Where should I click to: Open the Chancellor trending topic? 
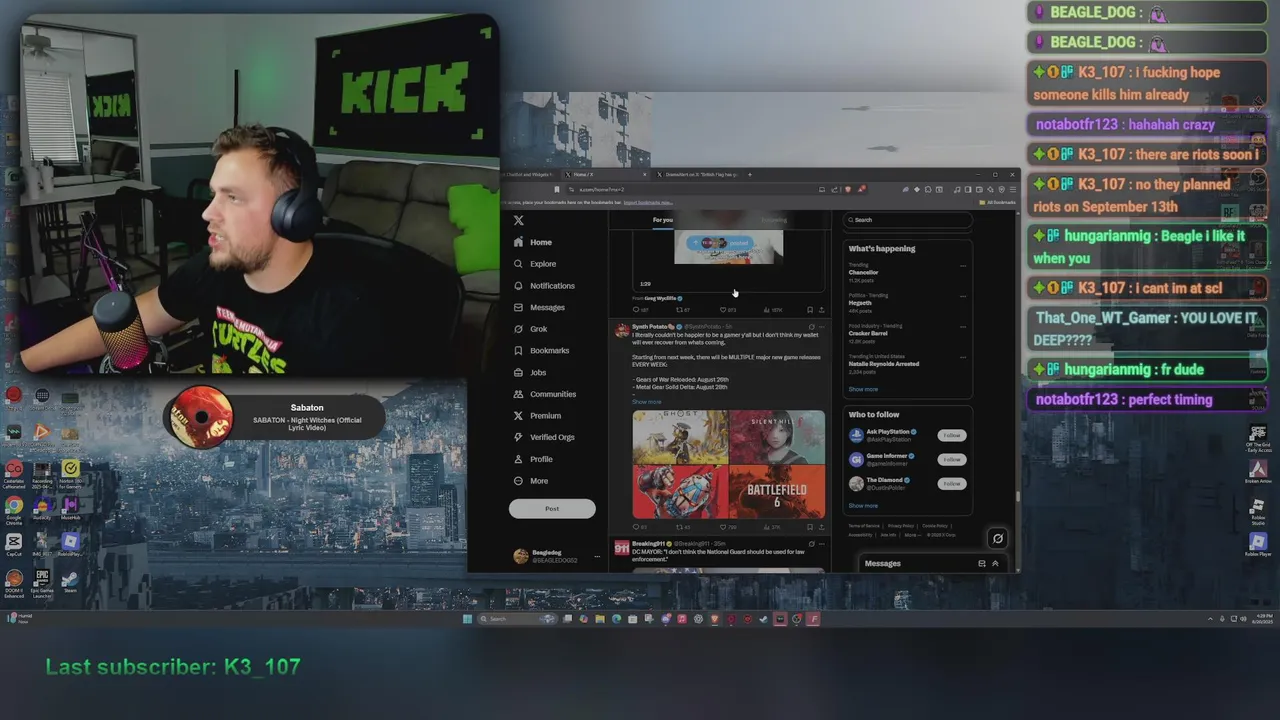point(863,272)
